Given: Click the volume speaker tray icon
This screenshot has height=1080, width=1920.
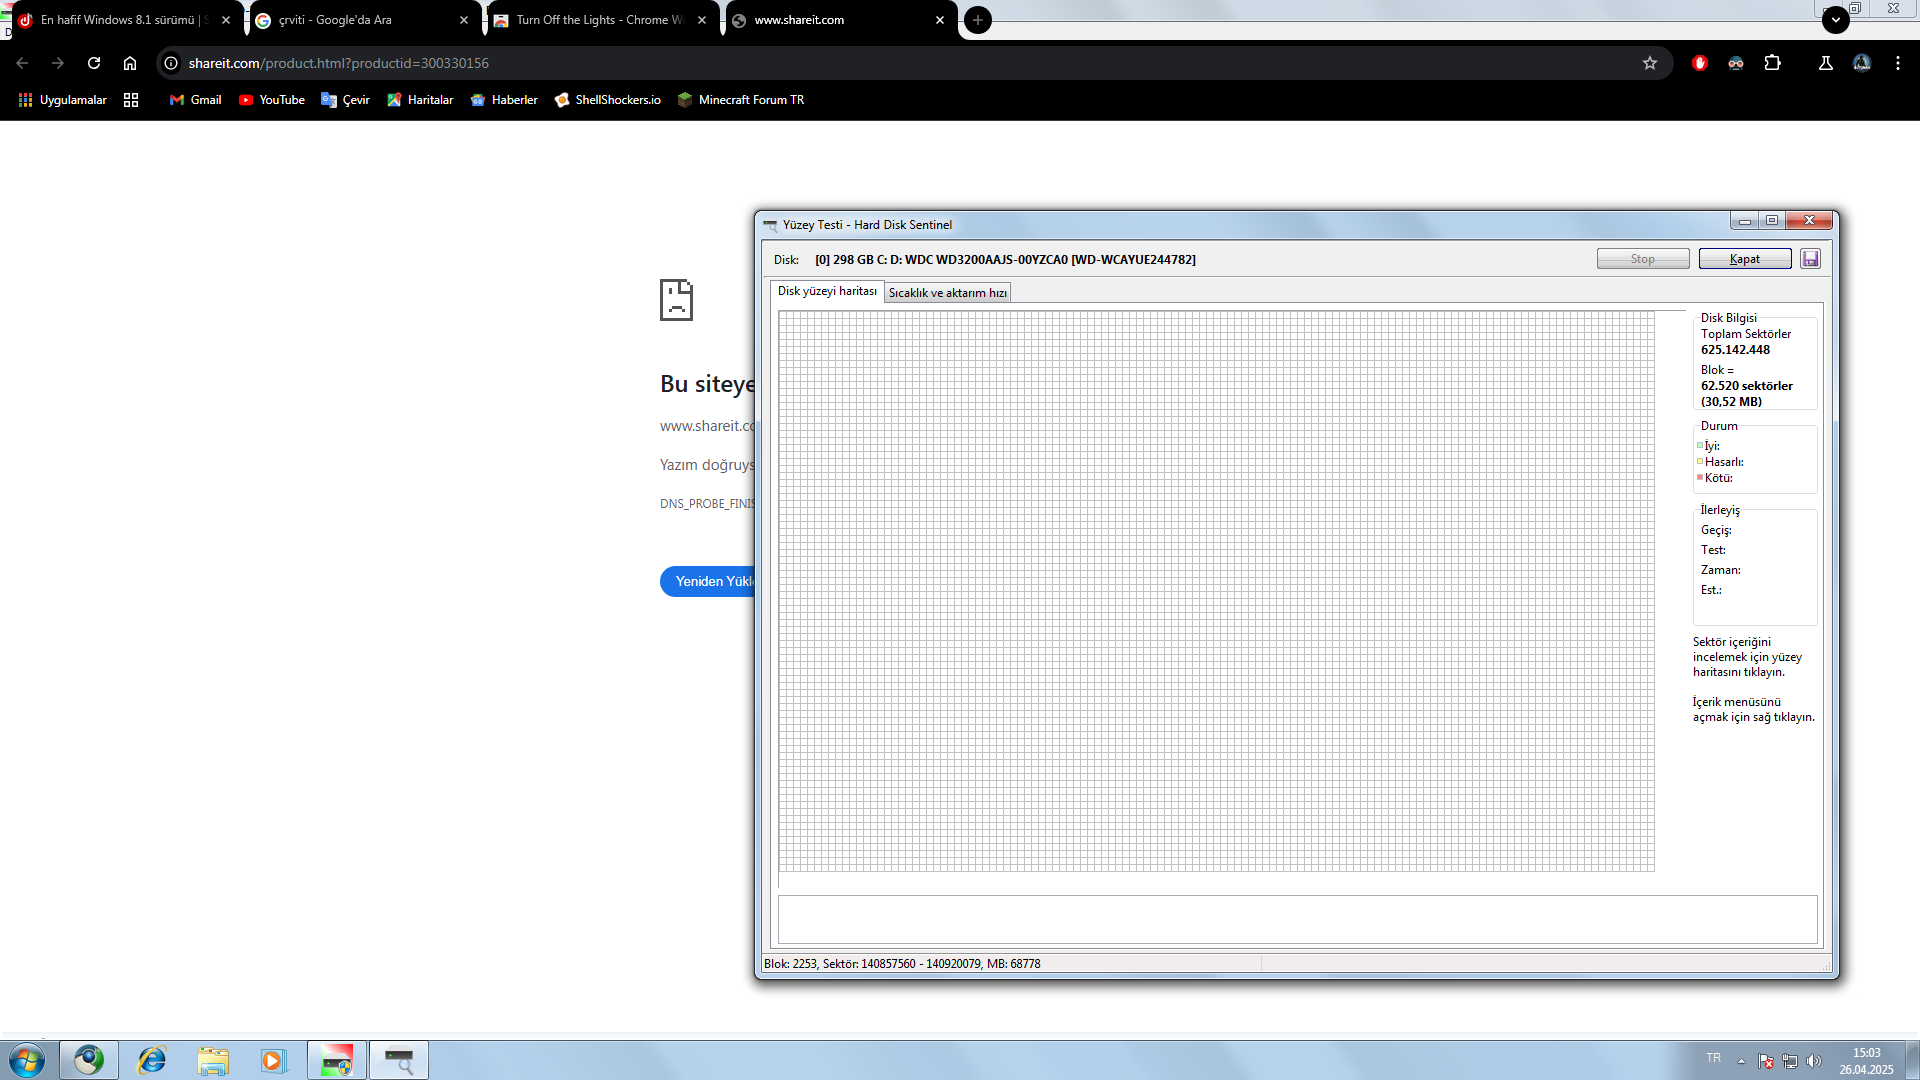Looking at the screenshot, I should [x=1814, y=1061].
